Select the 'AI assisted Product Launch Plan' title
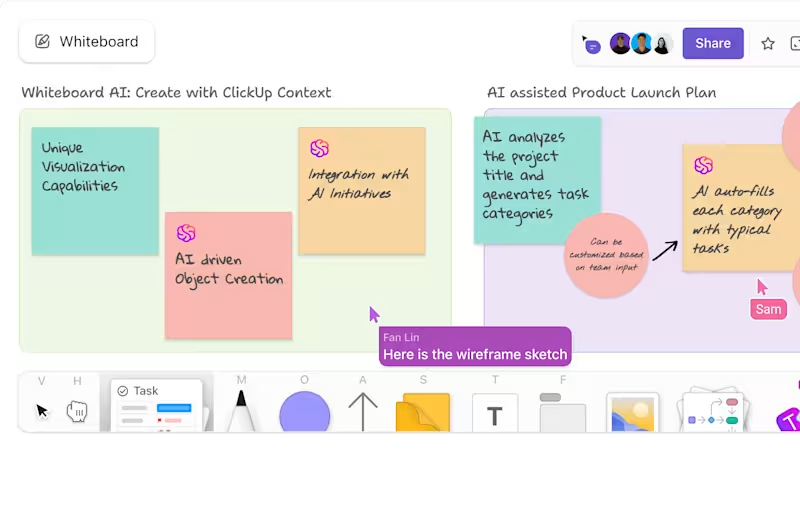Screen dimensions: 800x519 point(601,93)
